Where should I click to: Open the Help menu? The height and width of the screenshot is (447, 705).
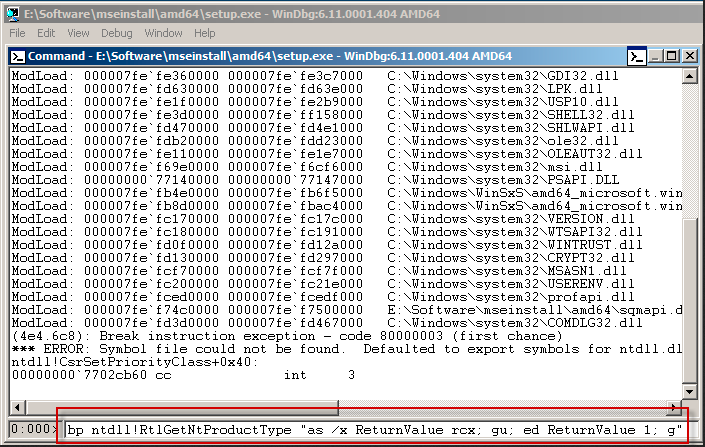click(205, 33)
